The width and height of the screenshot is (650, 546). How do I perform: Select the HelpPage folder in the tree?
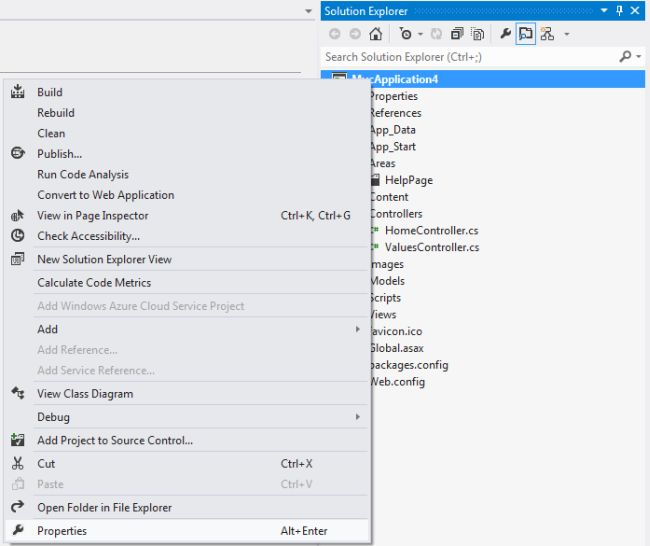(x=408, y=180)
